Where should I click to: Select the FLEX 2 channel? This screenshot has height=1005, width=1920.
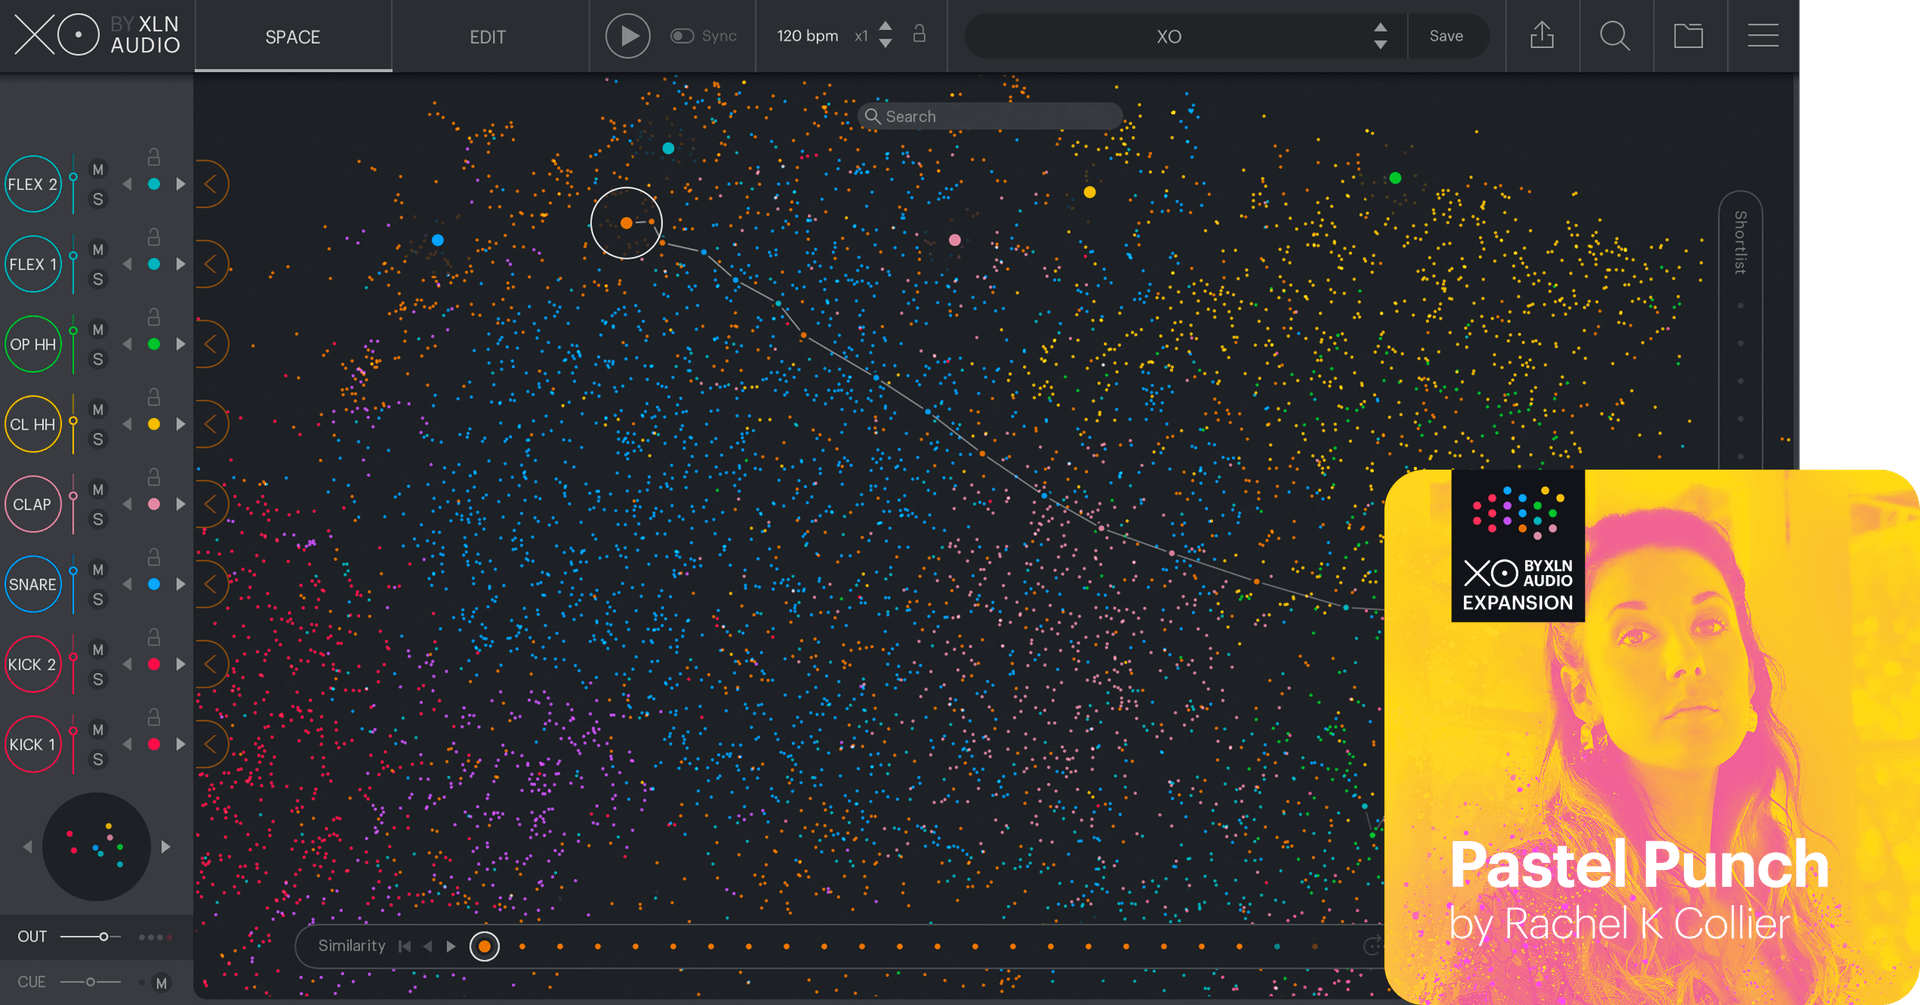33,184
